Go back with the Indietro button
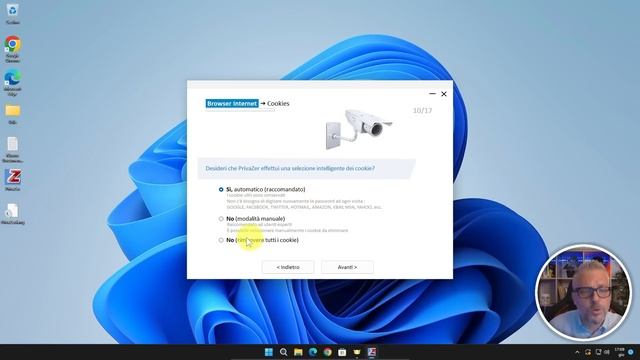This screenshot has height=360, width=640. point(288,267)
